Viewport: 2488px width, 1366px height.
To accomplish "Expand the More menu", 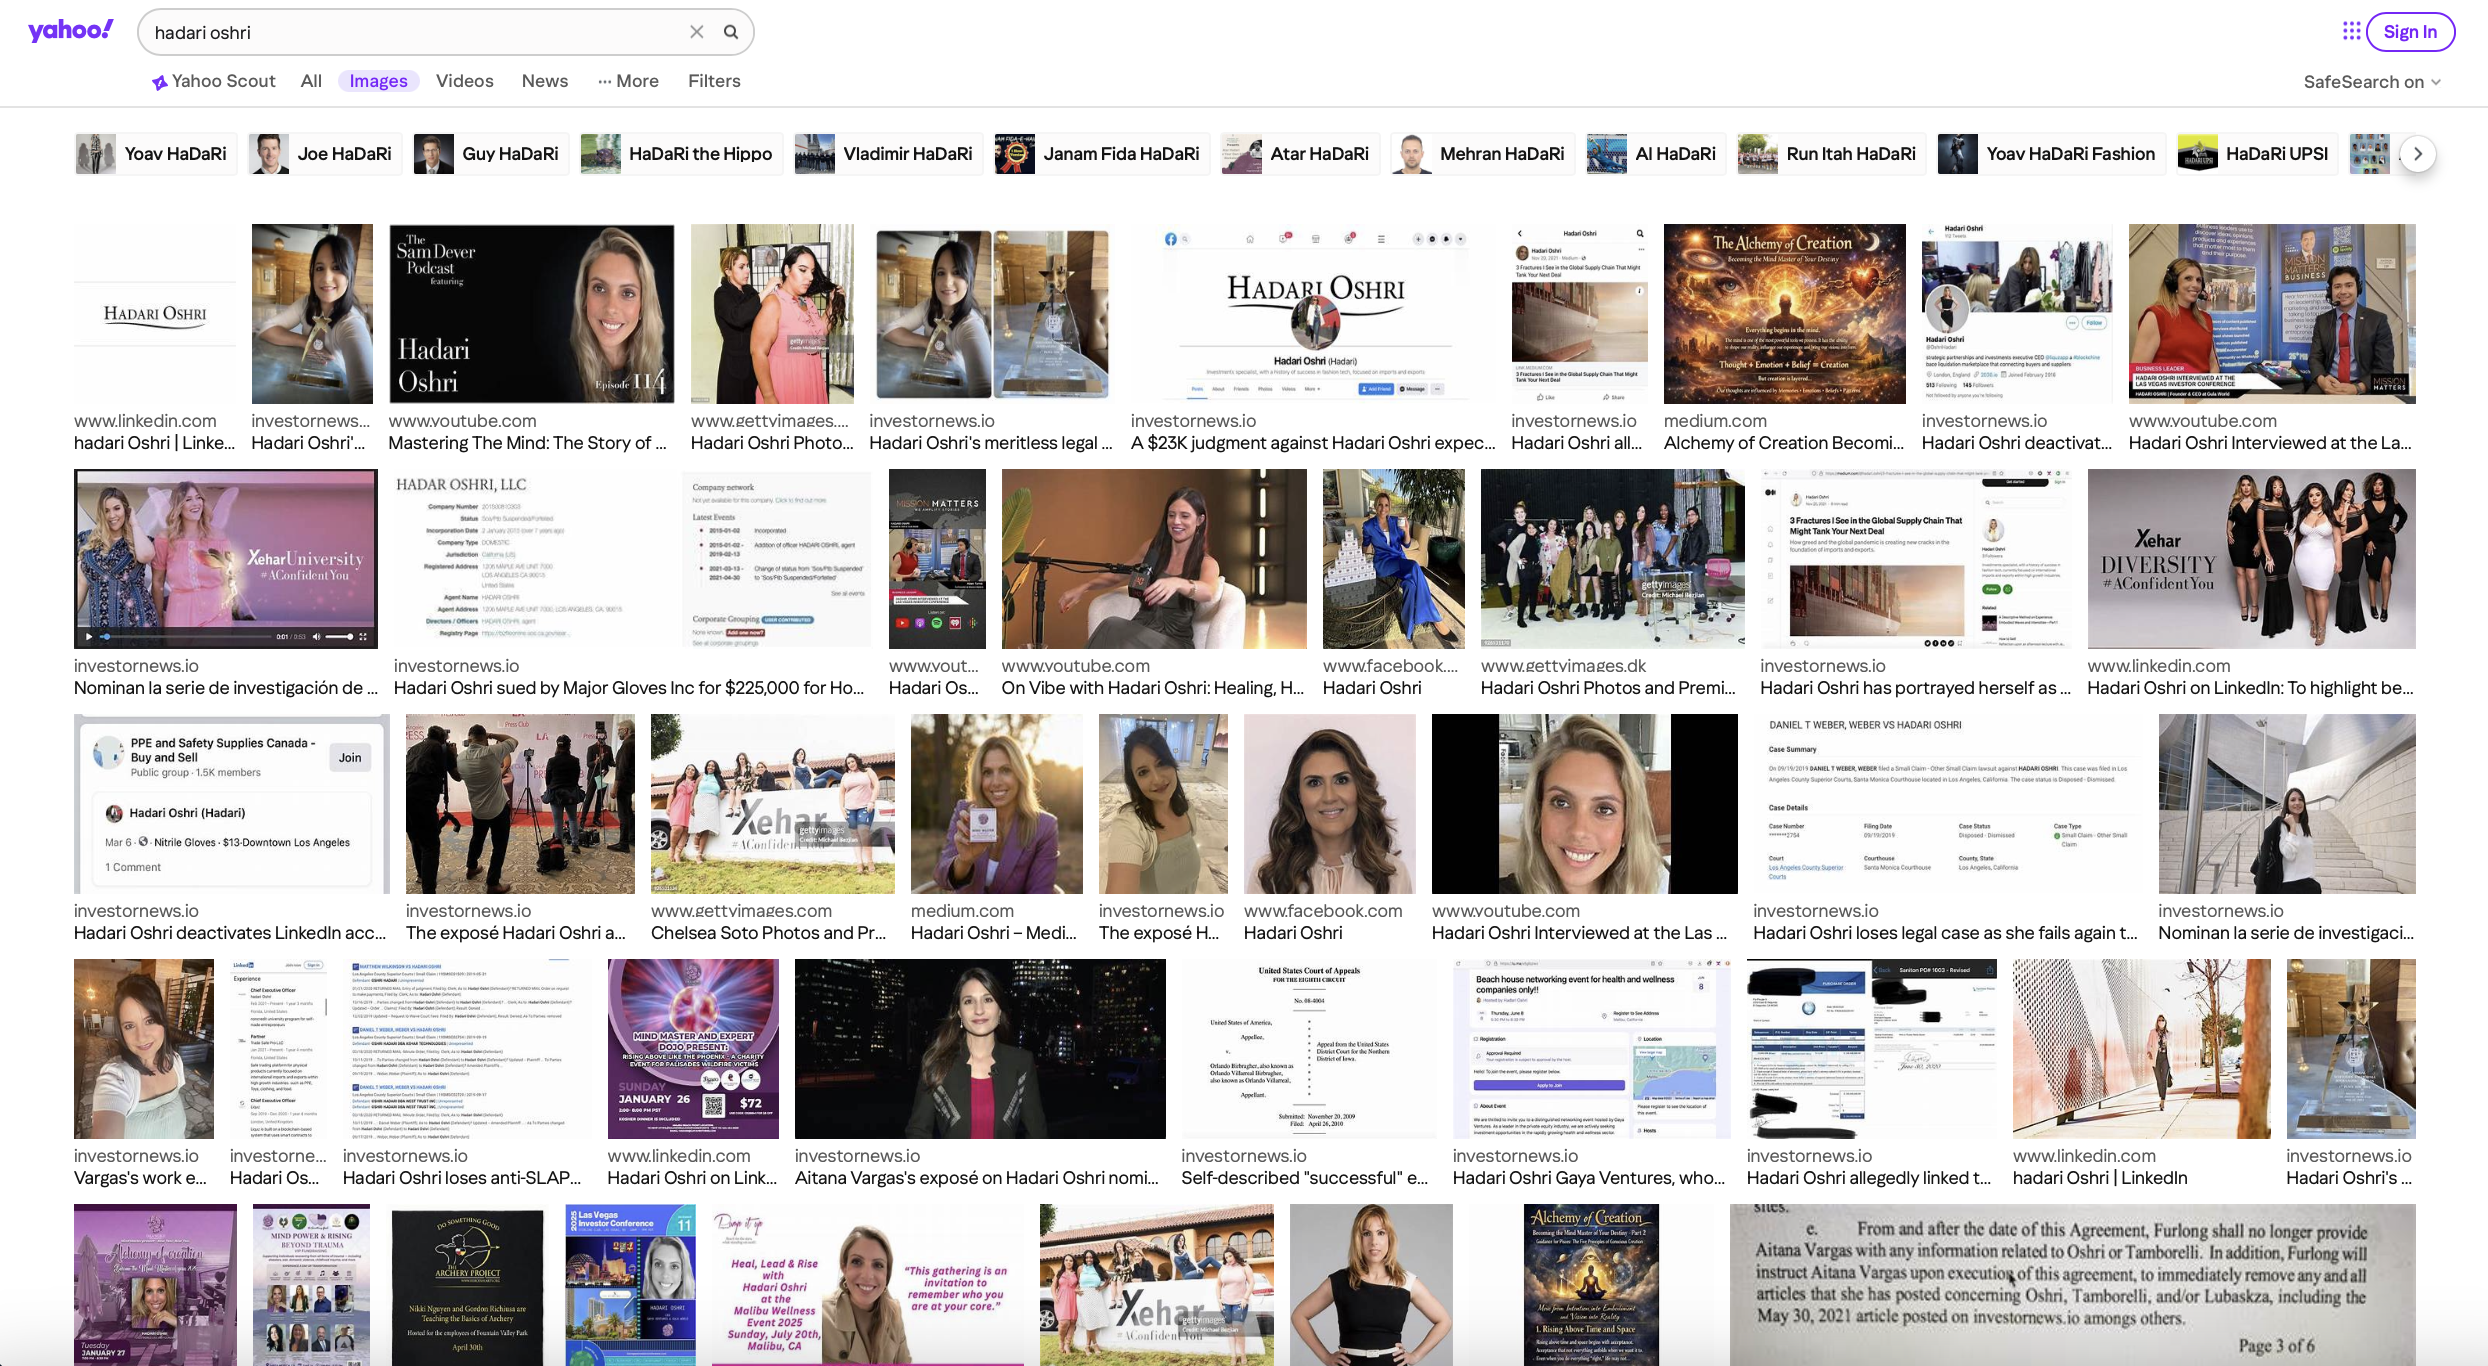I will pos(629,81).
